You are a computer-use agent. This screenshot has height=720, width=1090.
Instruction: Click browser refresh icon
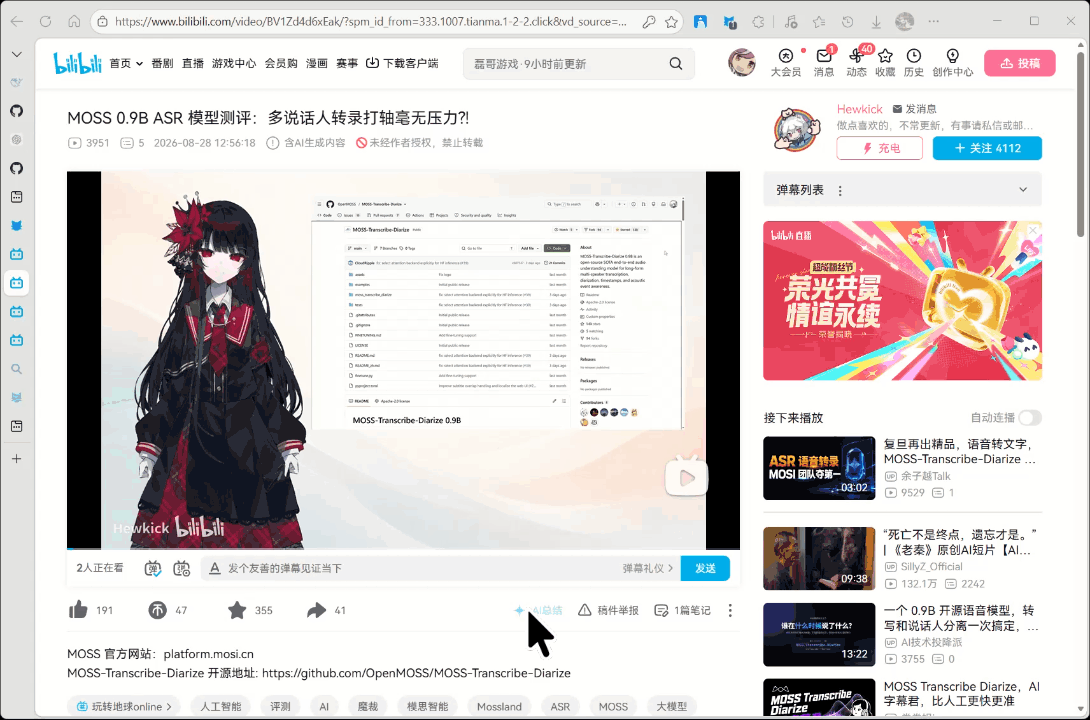pyautogui.click(x=45, y=22)
